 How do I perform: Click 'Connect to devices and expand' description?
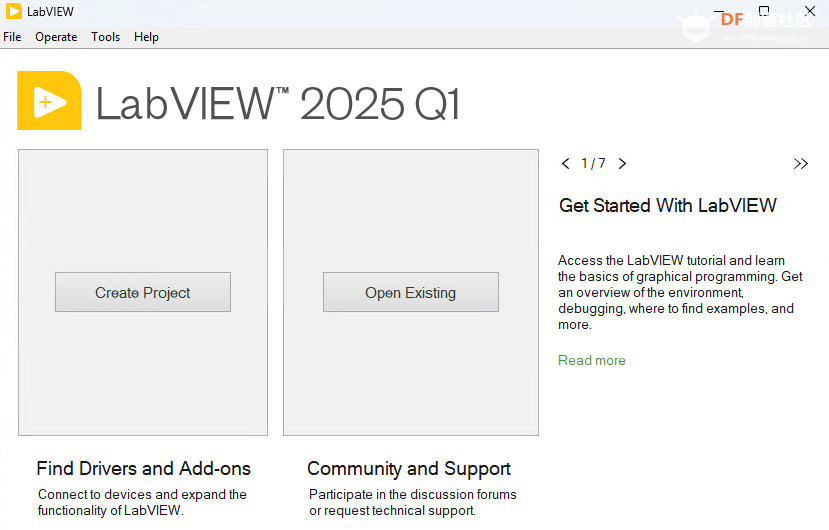pyautogui.click(x=142, y=502)
